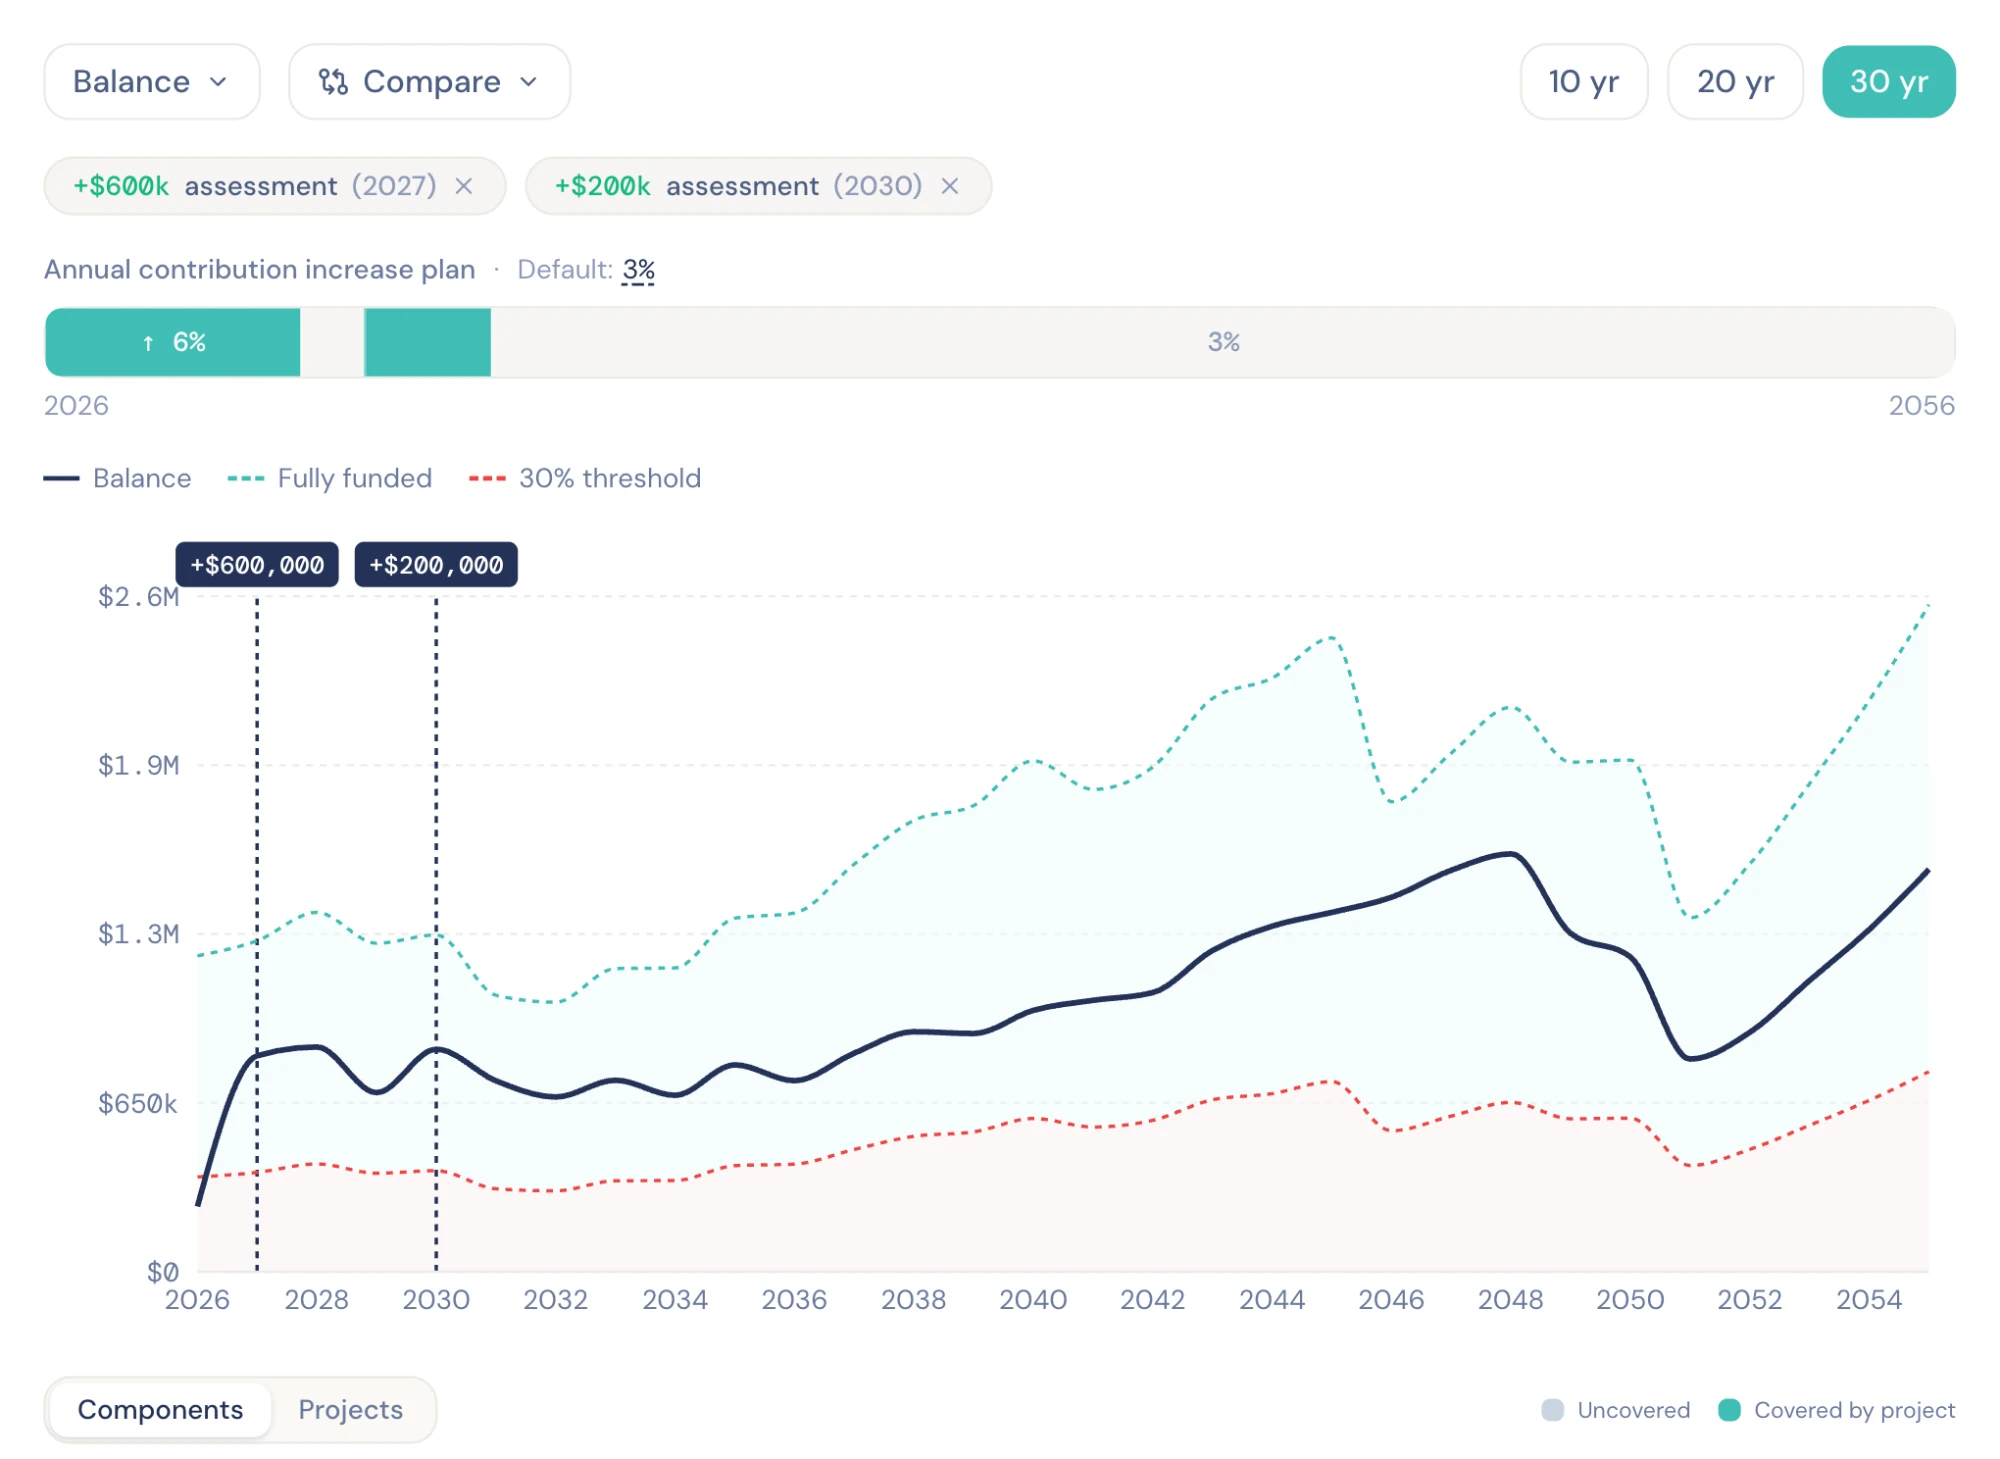Remove the +$200k assessment (2030) chip

click(x=950, y=186)
